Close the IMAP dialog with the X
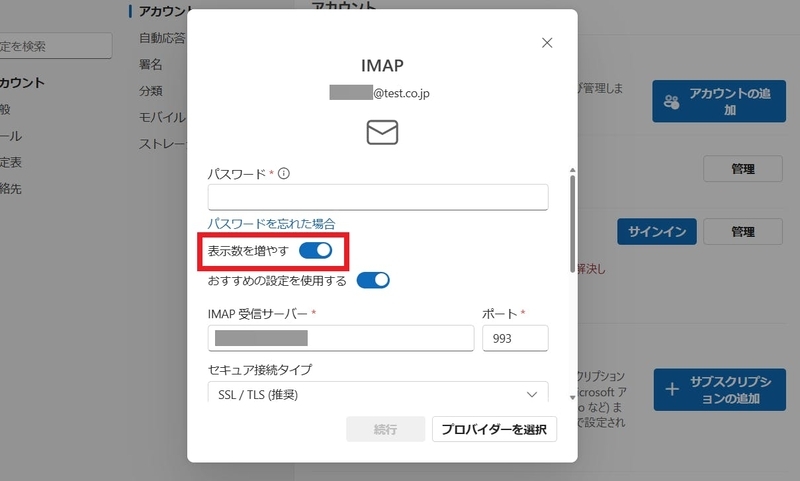This screenshot has height=481, width=800. click(547, 43)
